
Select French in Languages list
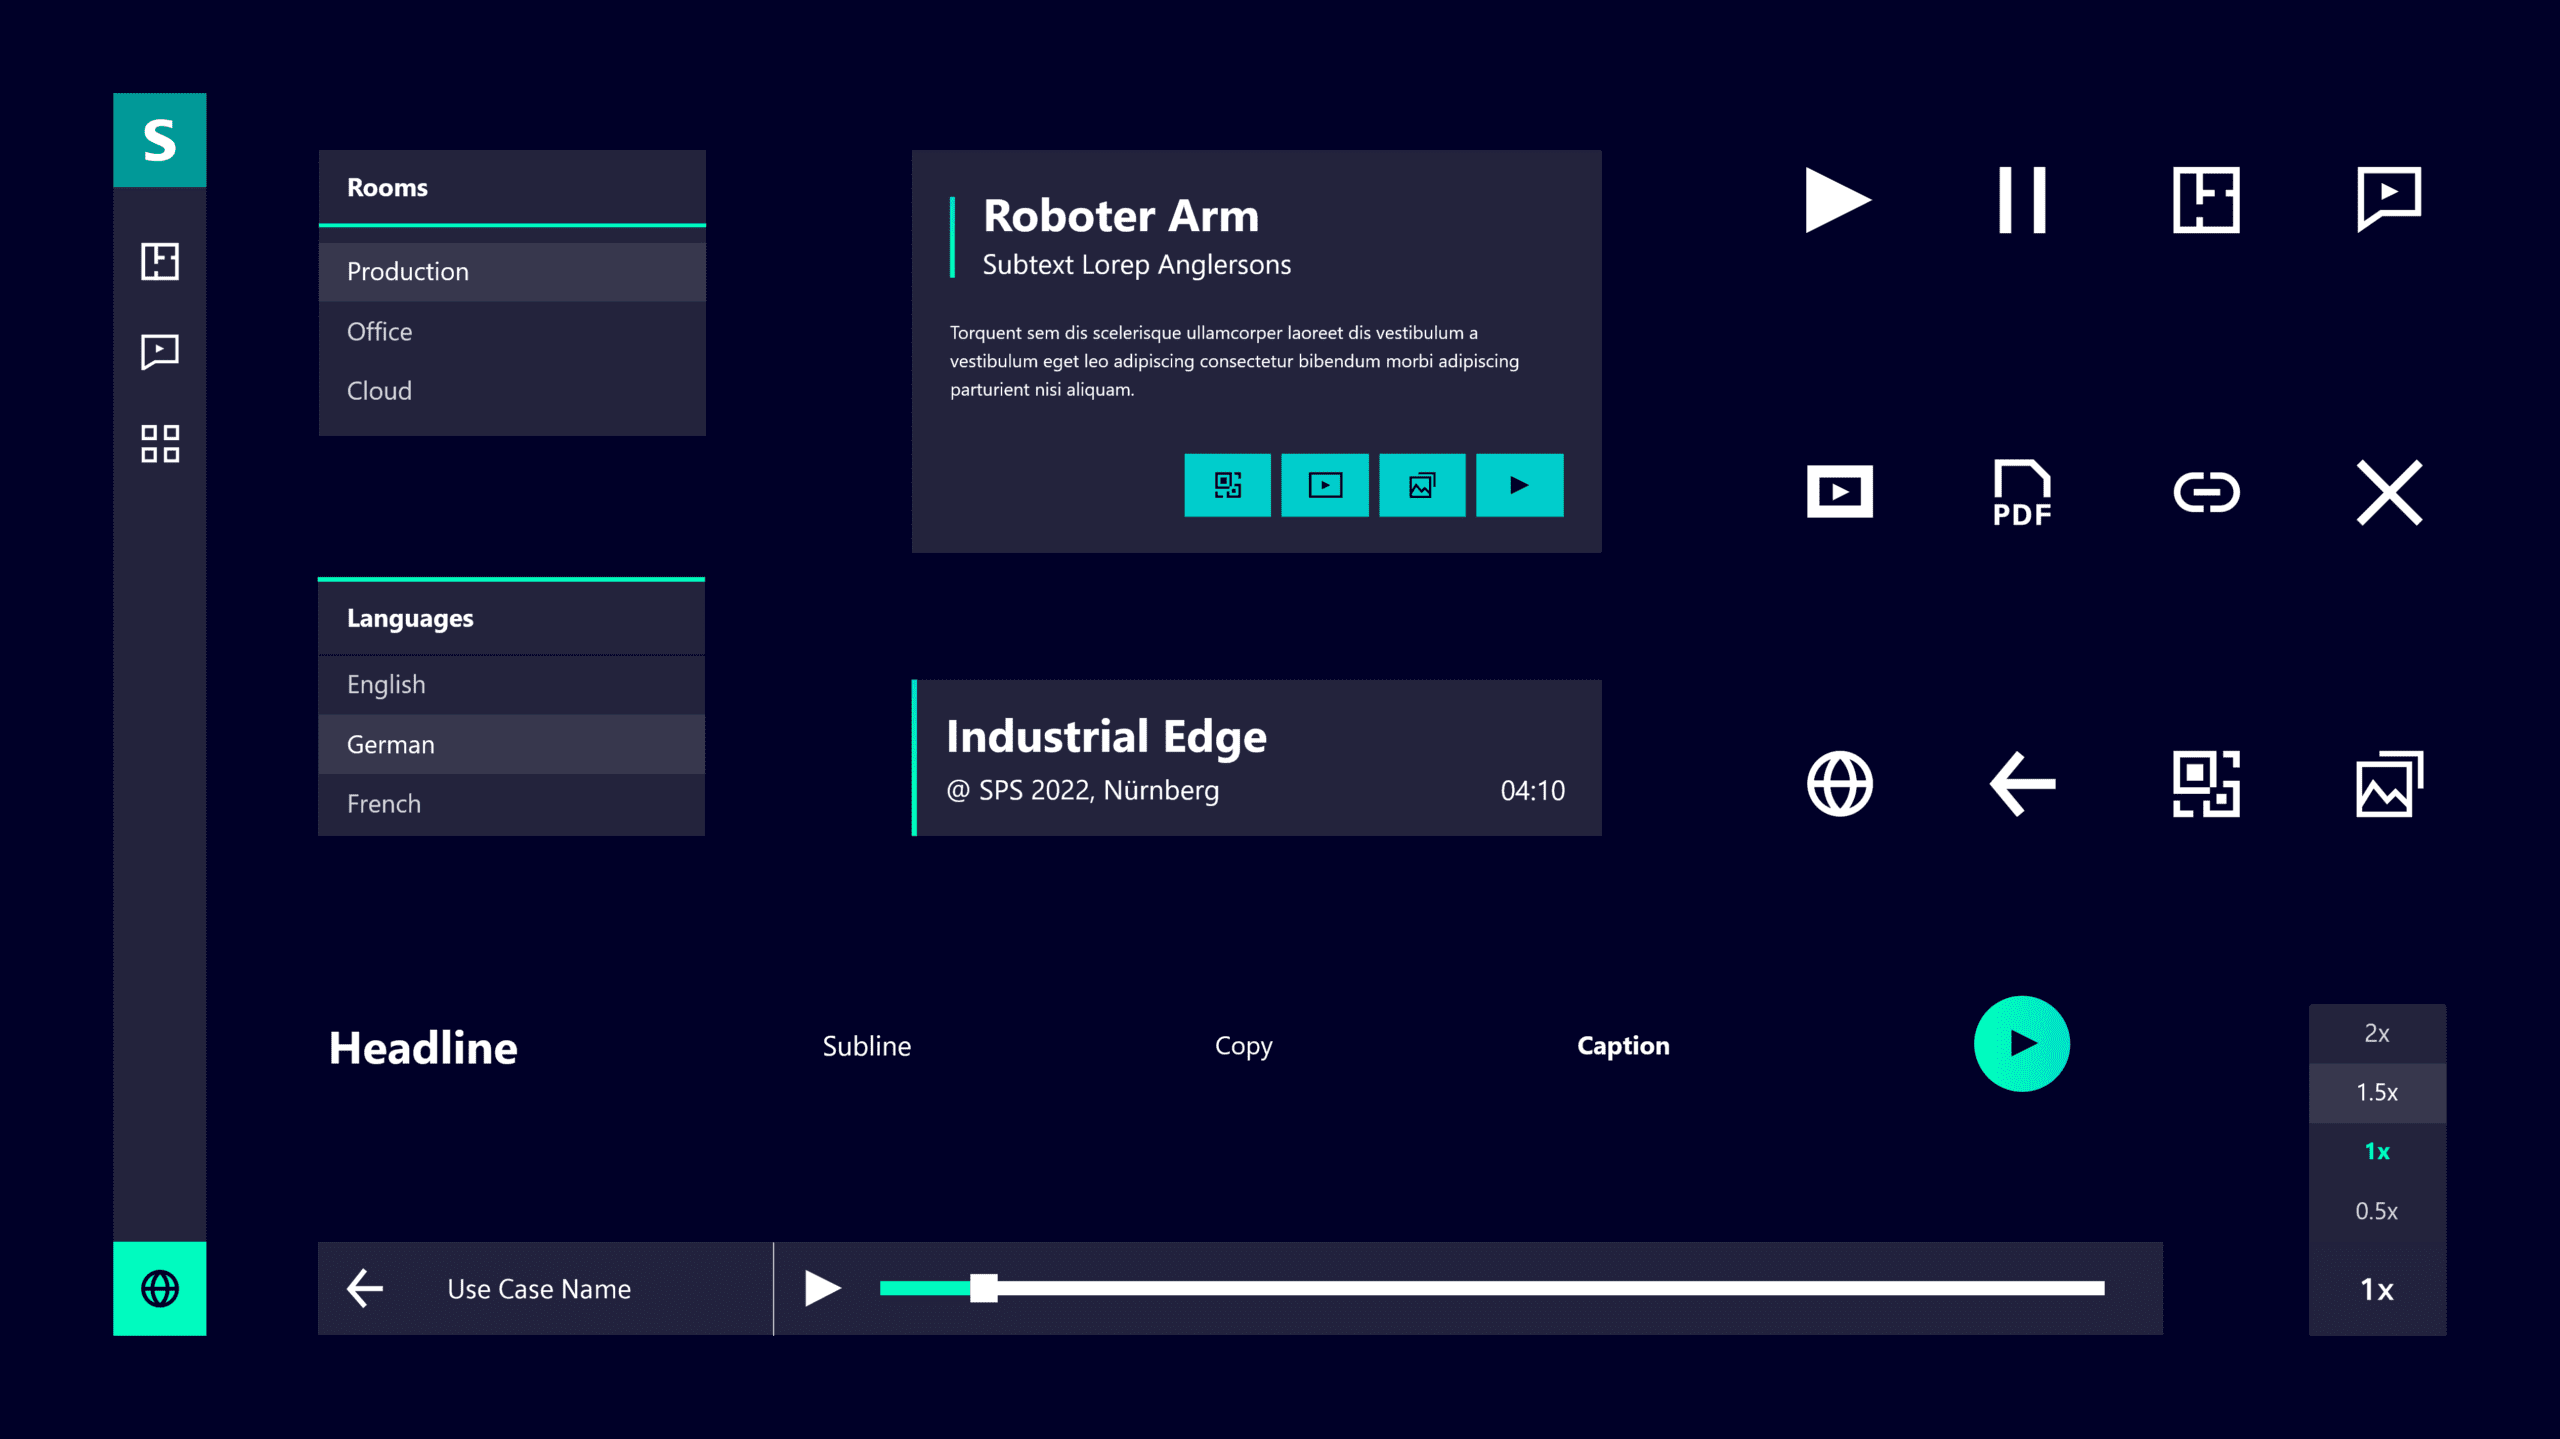click(511, 804)
